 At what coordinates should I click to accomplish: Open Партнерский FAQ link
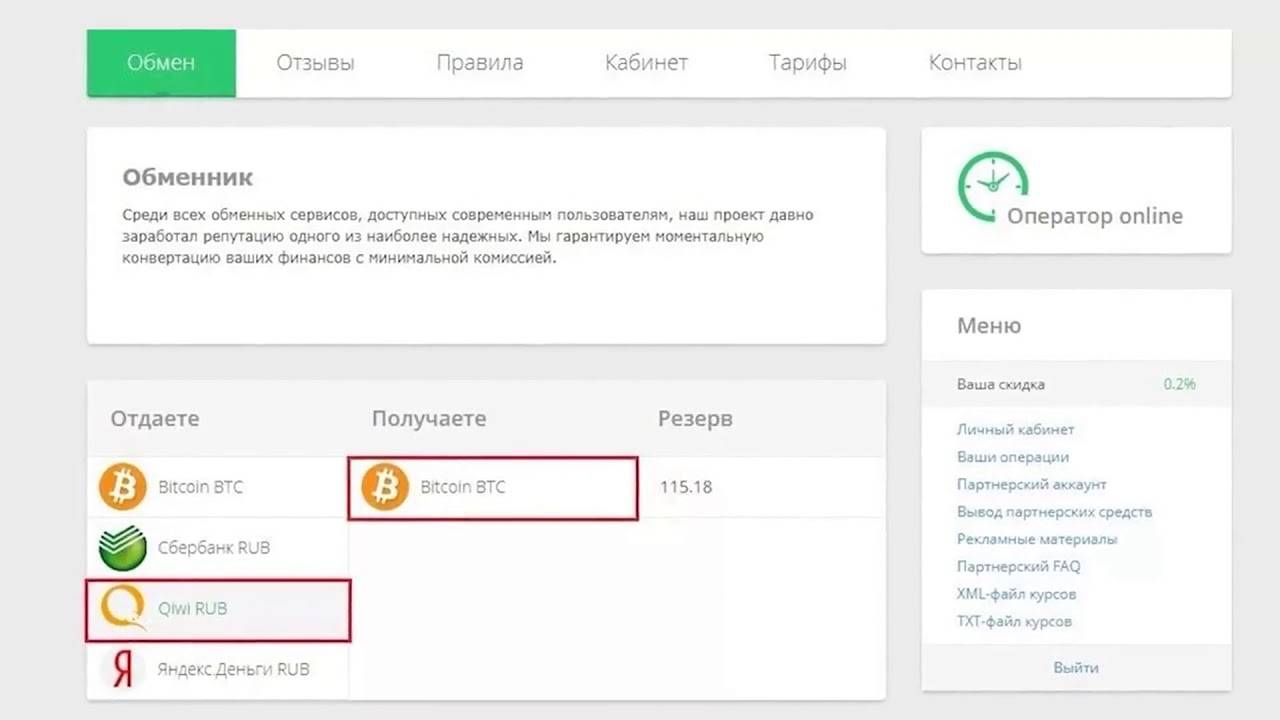coord(1018,566)
